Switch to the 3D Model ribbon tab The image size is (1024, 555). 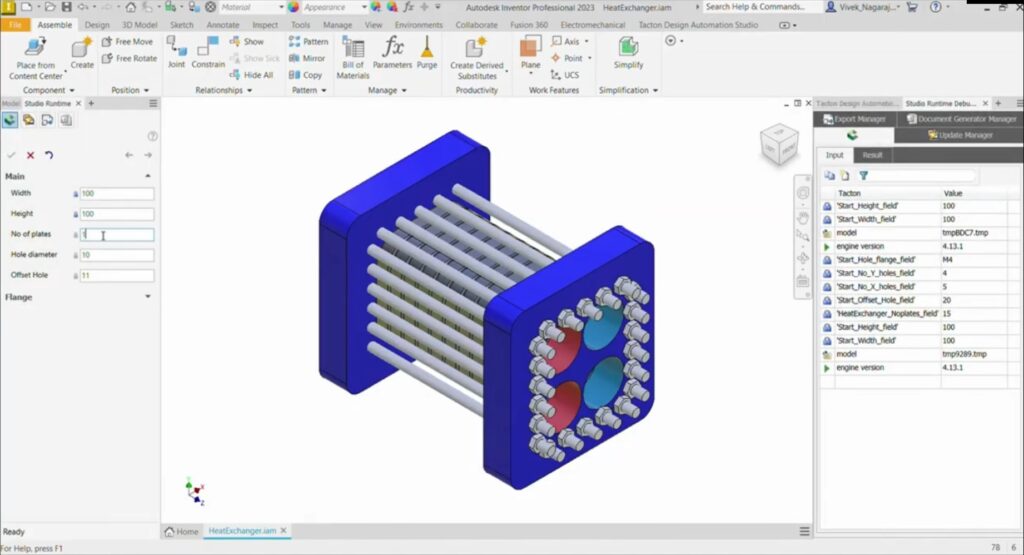pyautogui.click(x=139, y=25)
